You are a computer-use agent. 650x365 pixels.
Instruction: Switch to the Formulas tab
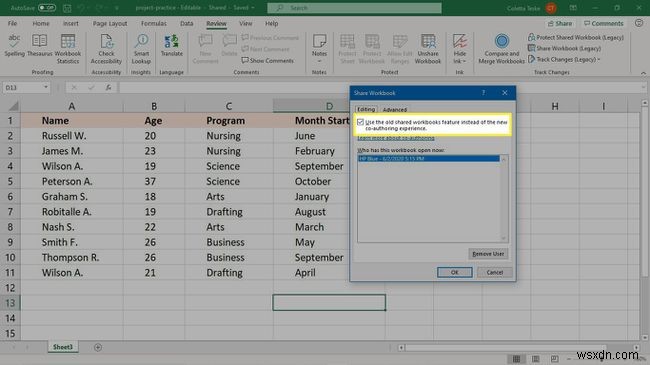pyautogui.click(x=153, y=24)
